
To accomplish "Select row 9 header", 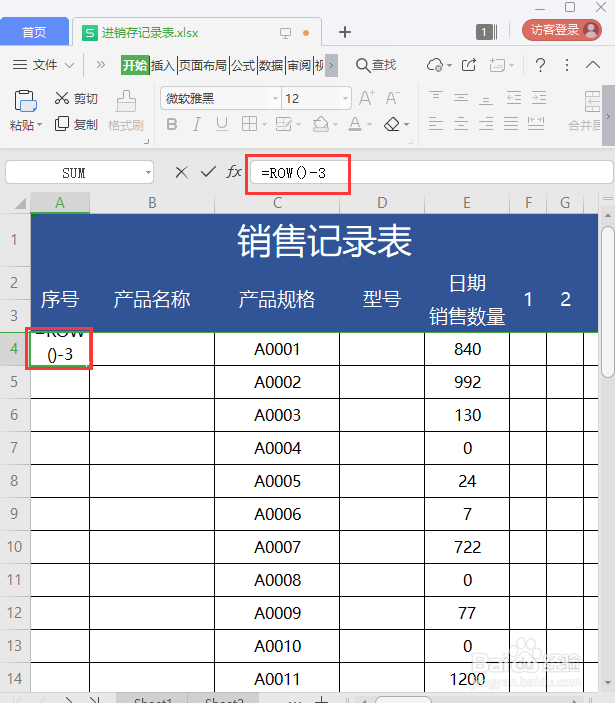I will click(x=14, y=514).
